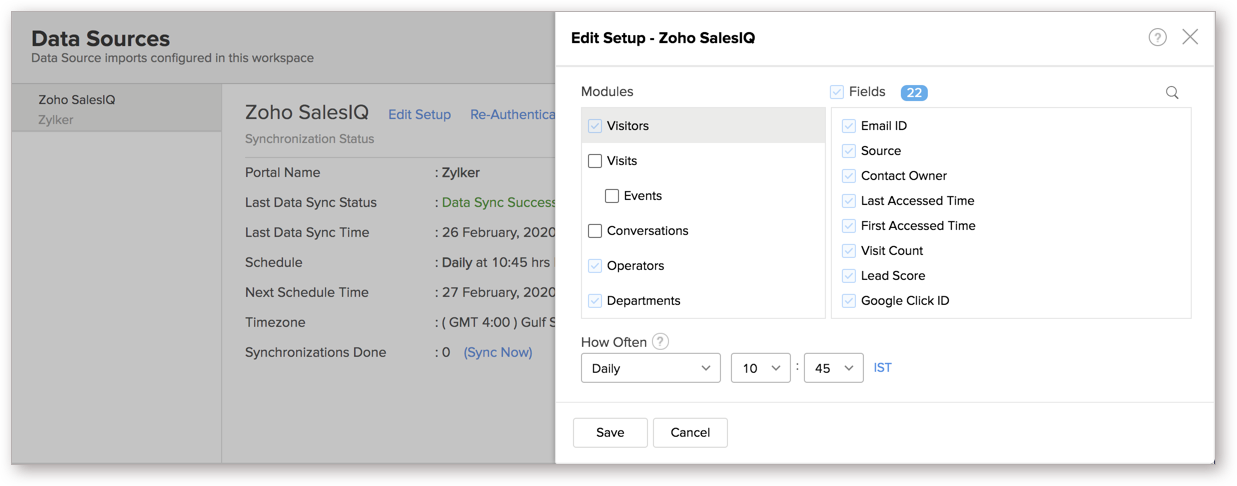The width and height of the screenshot is (1237, 486).
Task: Toggle the Contact Owner field checkbox
Action: [849, 176]
